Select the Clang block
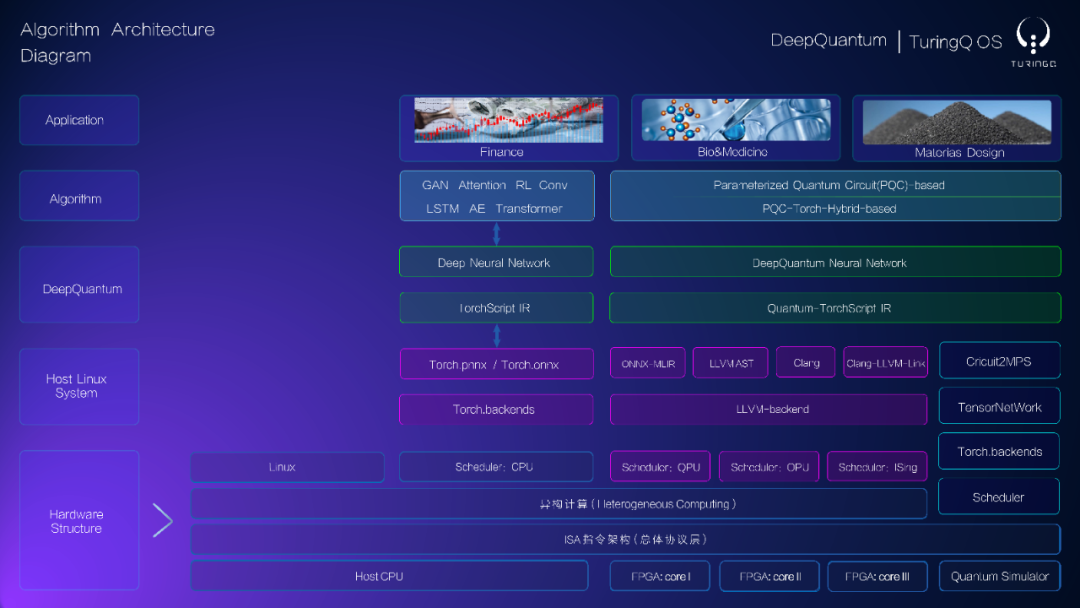Screen dimensions: 1080x608 pyautogui.click(x=805, y=363)
